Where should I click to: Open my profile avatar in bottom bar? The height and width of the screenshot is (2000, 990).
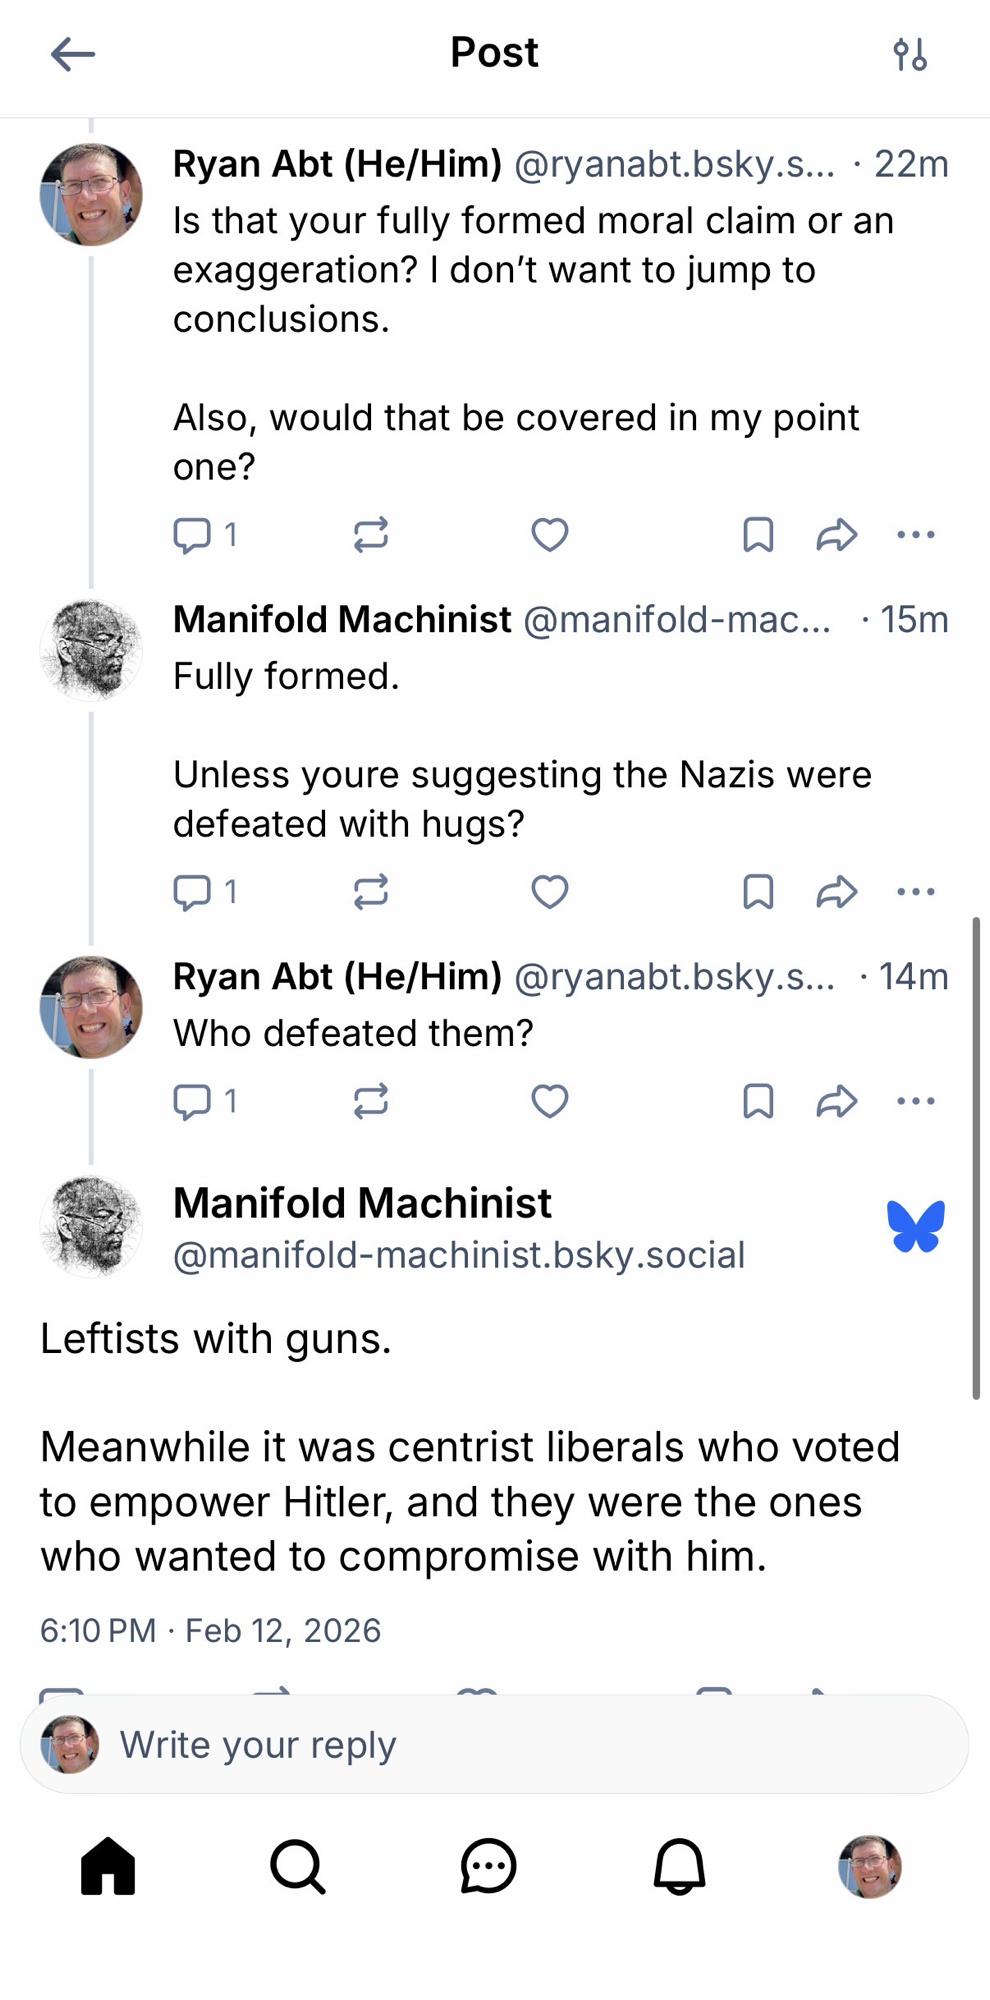(869, 1866)
